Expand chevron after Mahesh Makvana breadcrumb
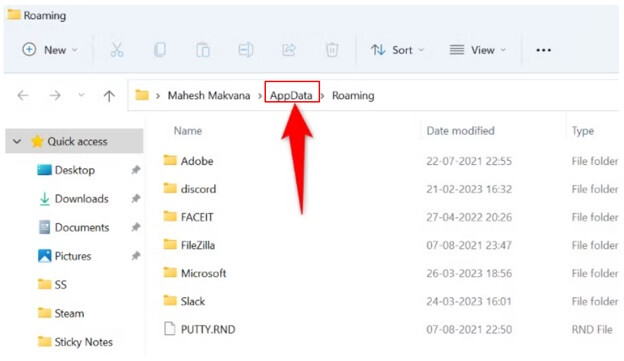The width and height of the screenshot is (624, 361). [x=259, y=96]
